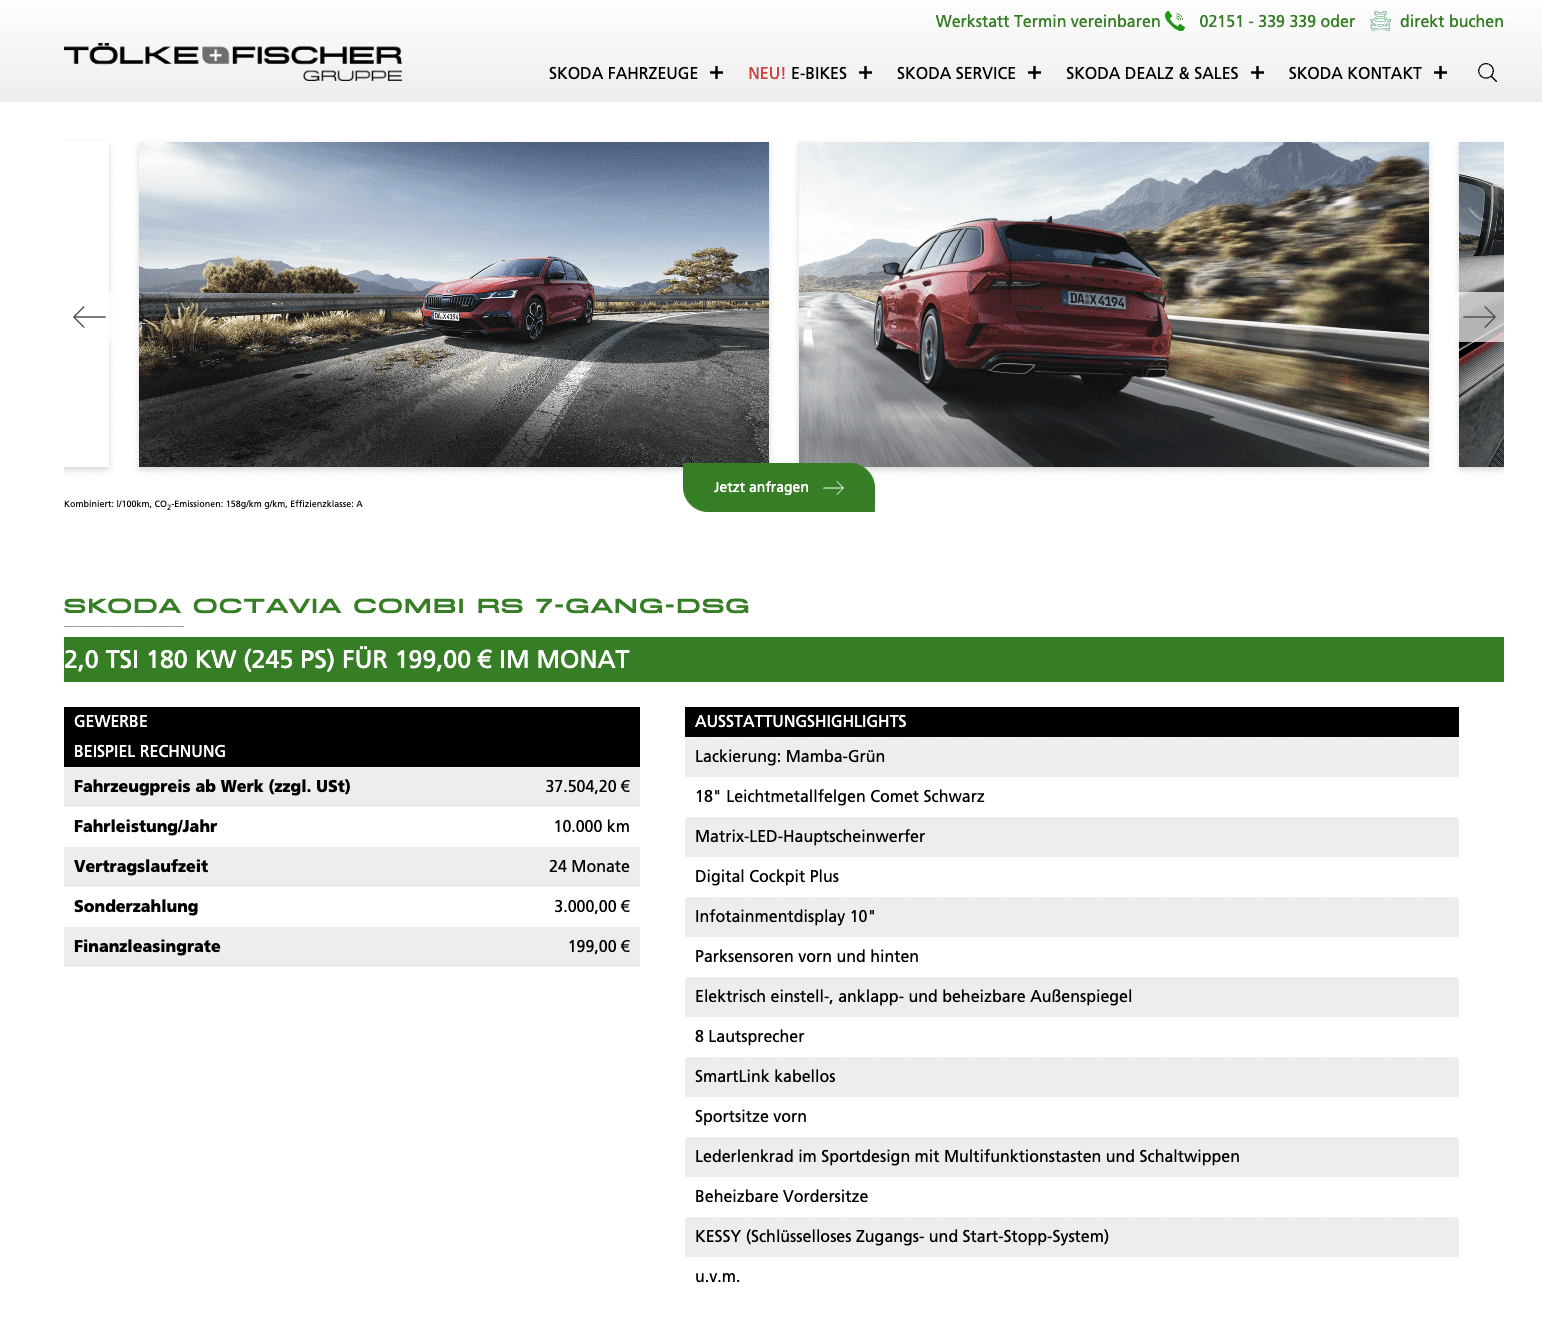Go to previous slide with left arrow

point(89,317)
